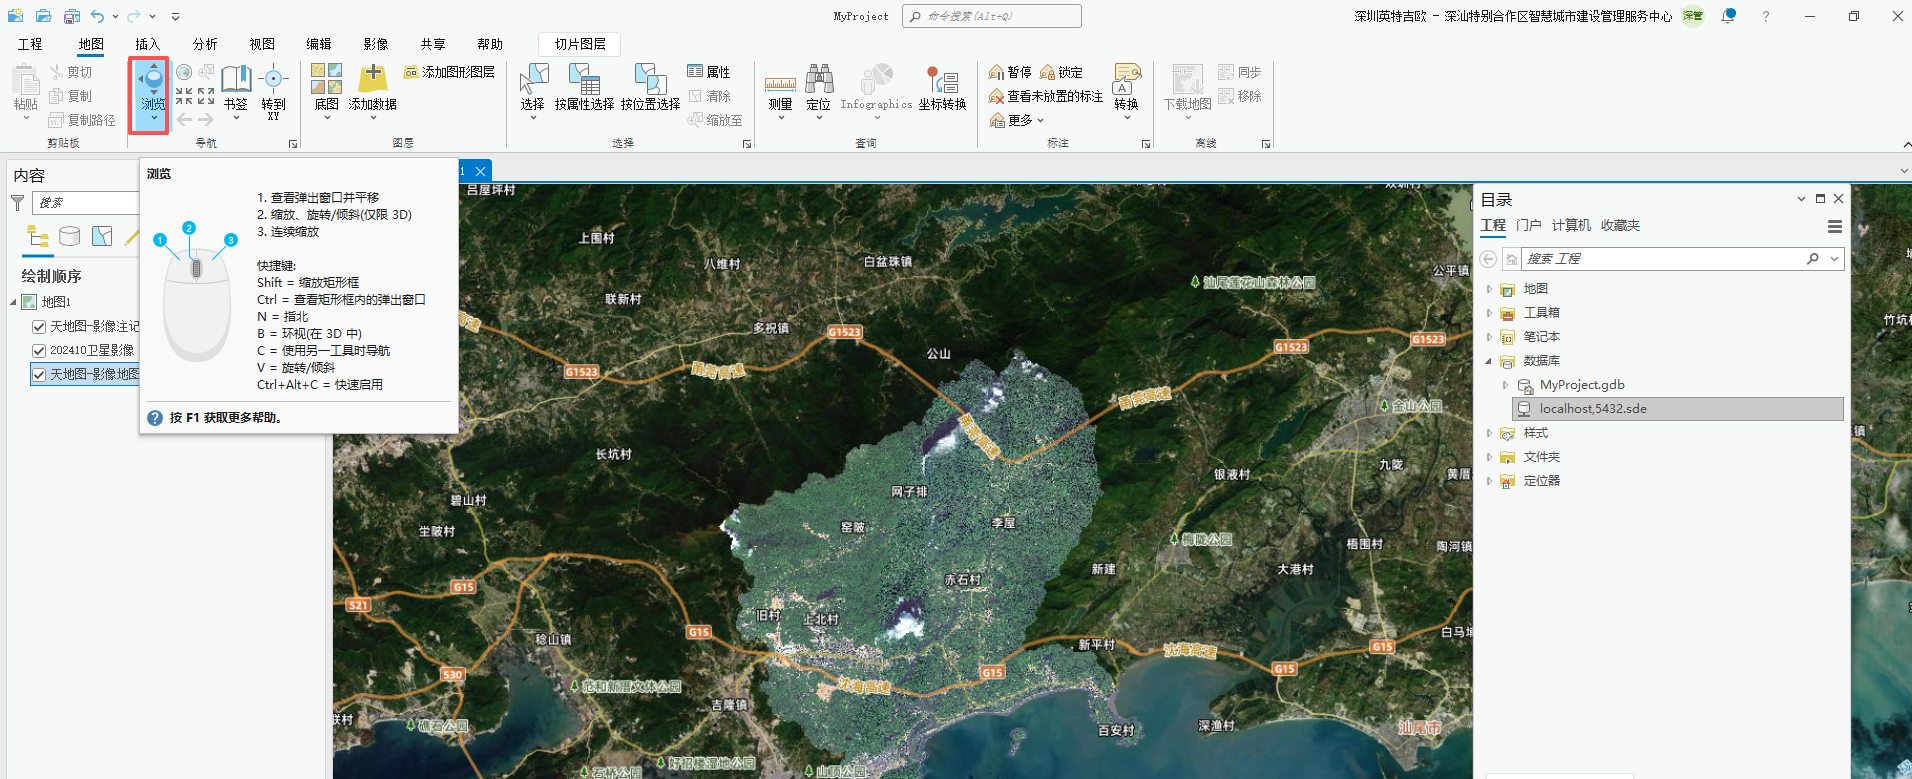Click list by drawing order icon
1912x779 pixels.
[38, 236]
